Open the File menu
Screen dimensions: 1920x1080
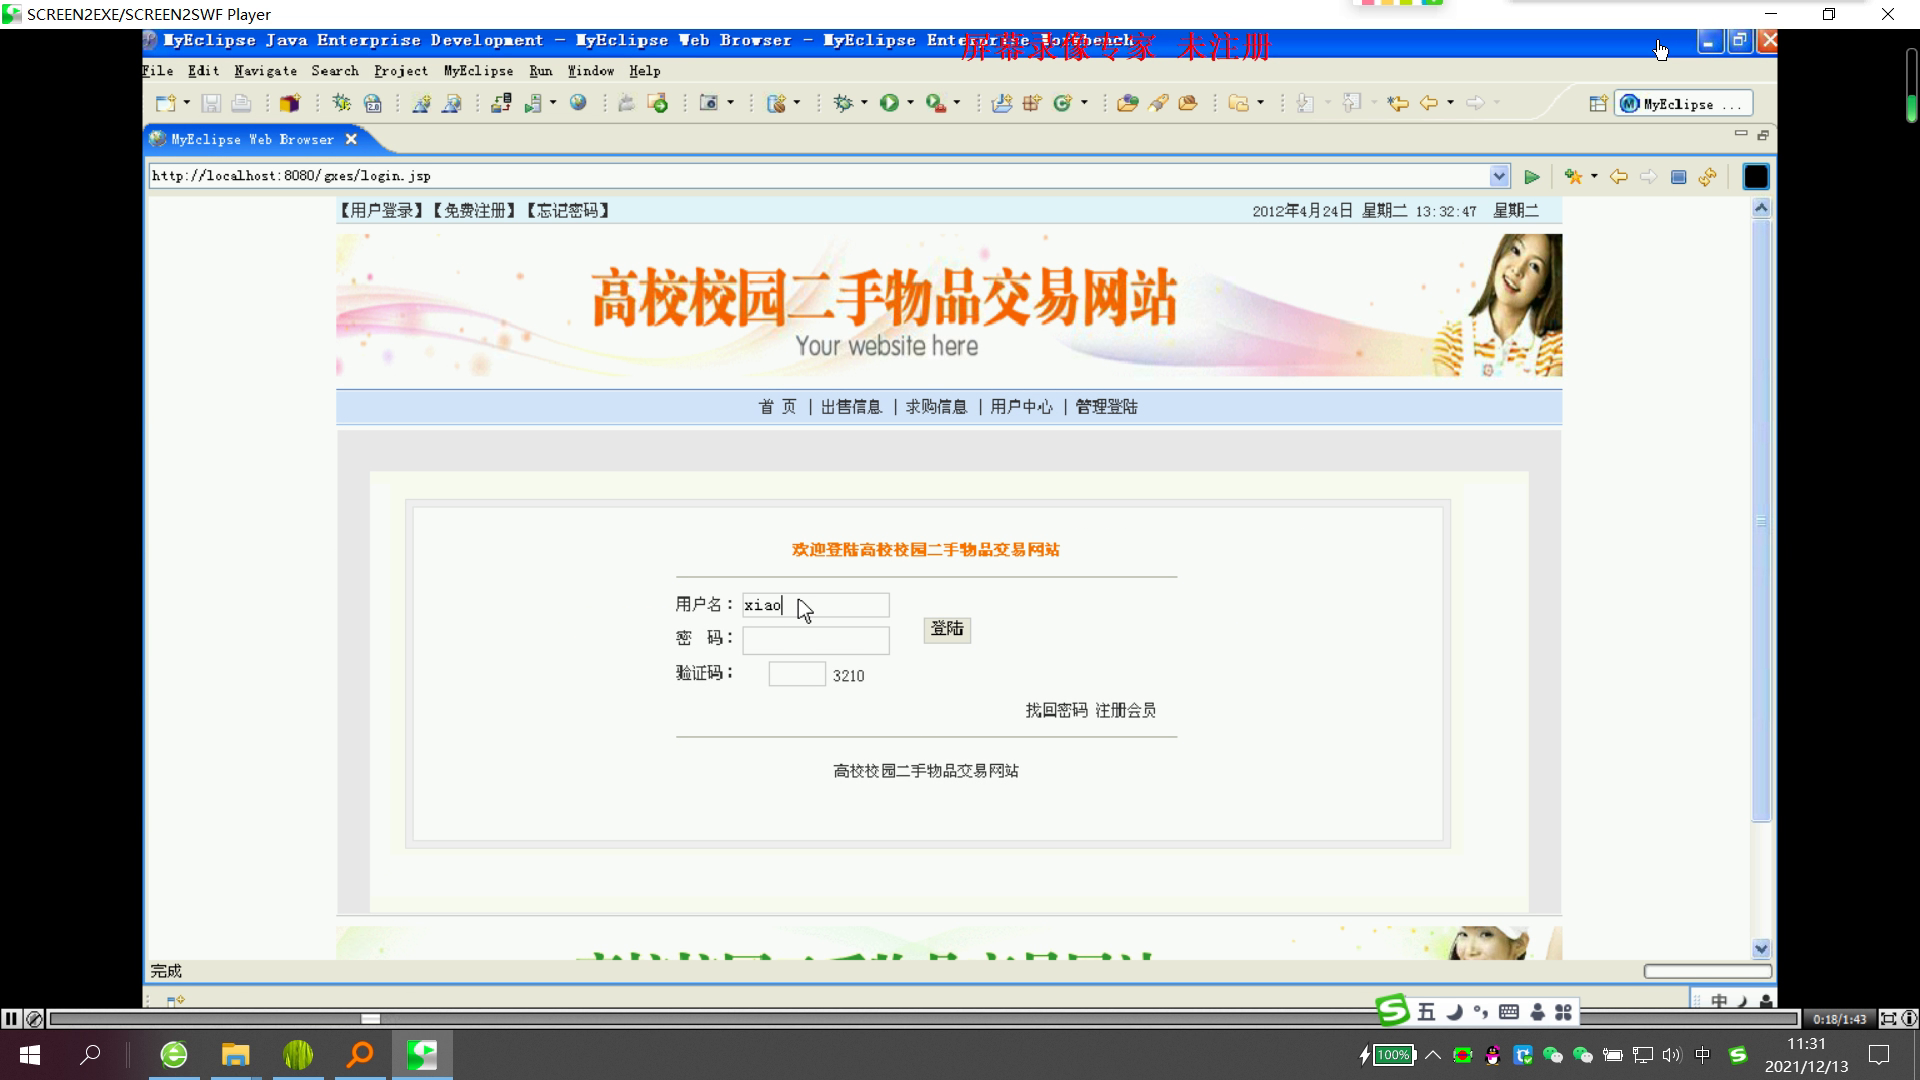158,71
